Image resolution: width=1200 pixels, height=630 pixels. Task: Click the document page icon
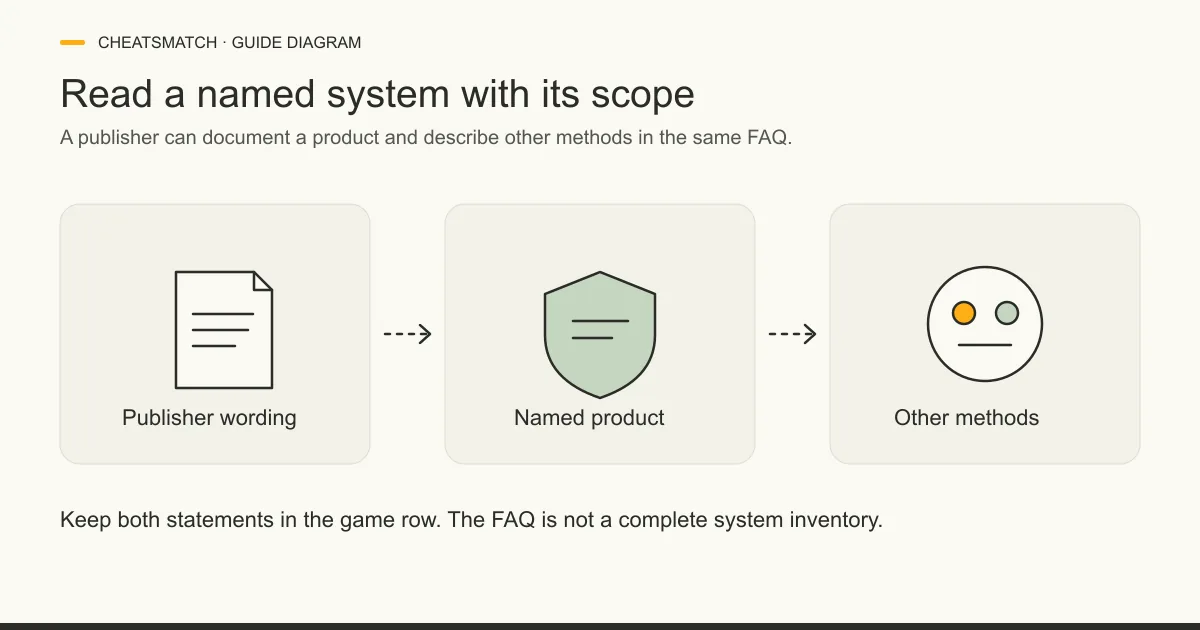coord(224,329)
